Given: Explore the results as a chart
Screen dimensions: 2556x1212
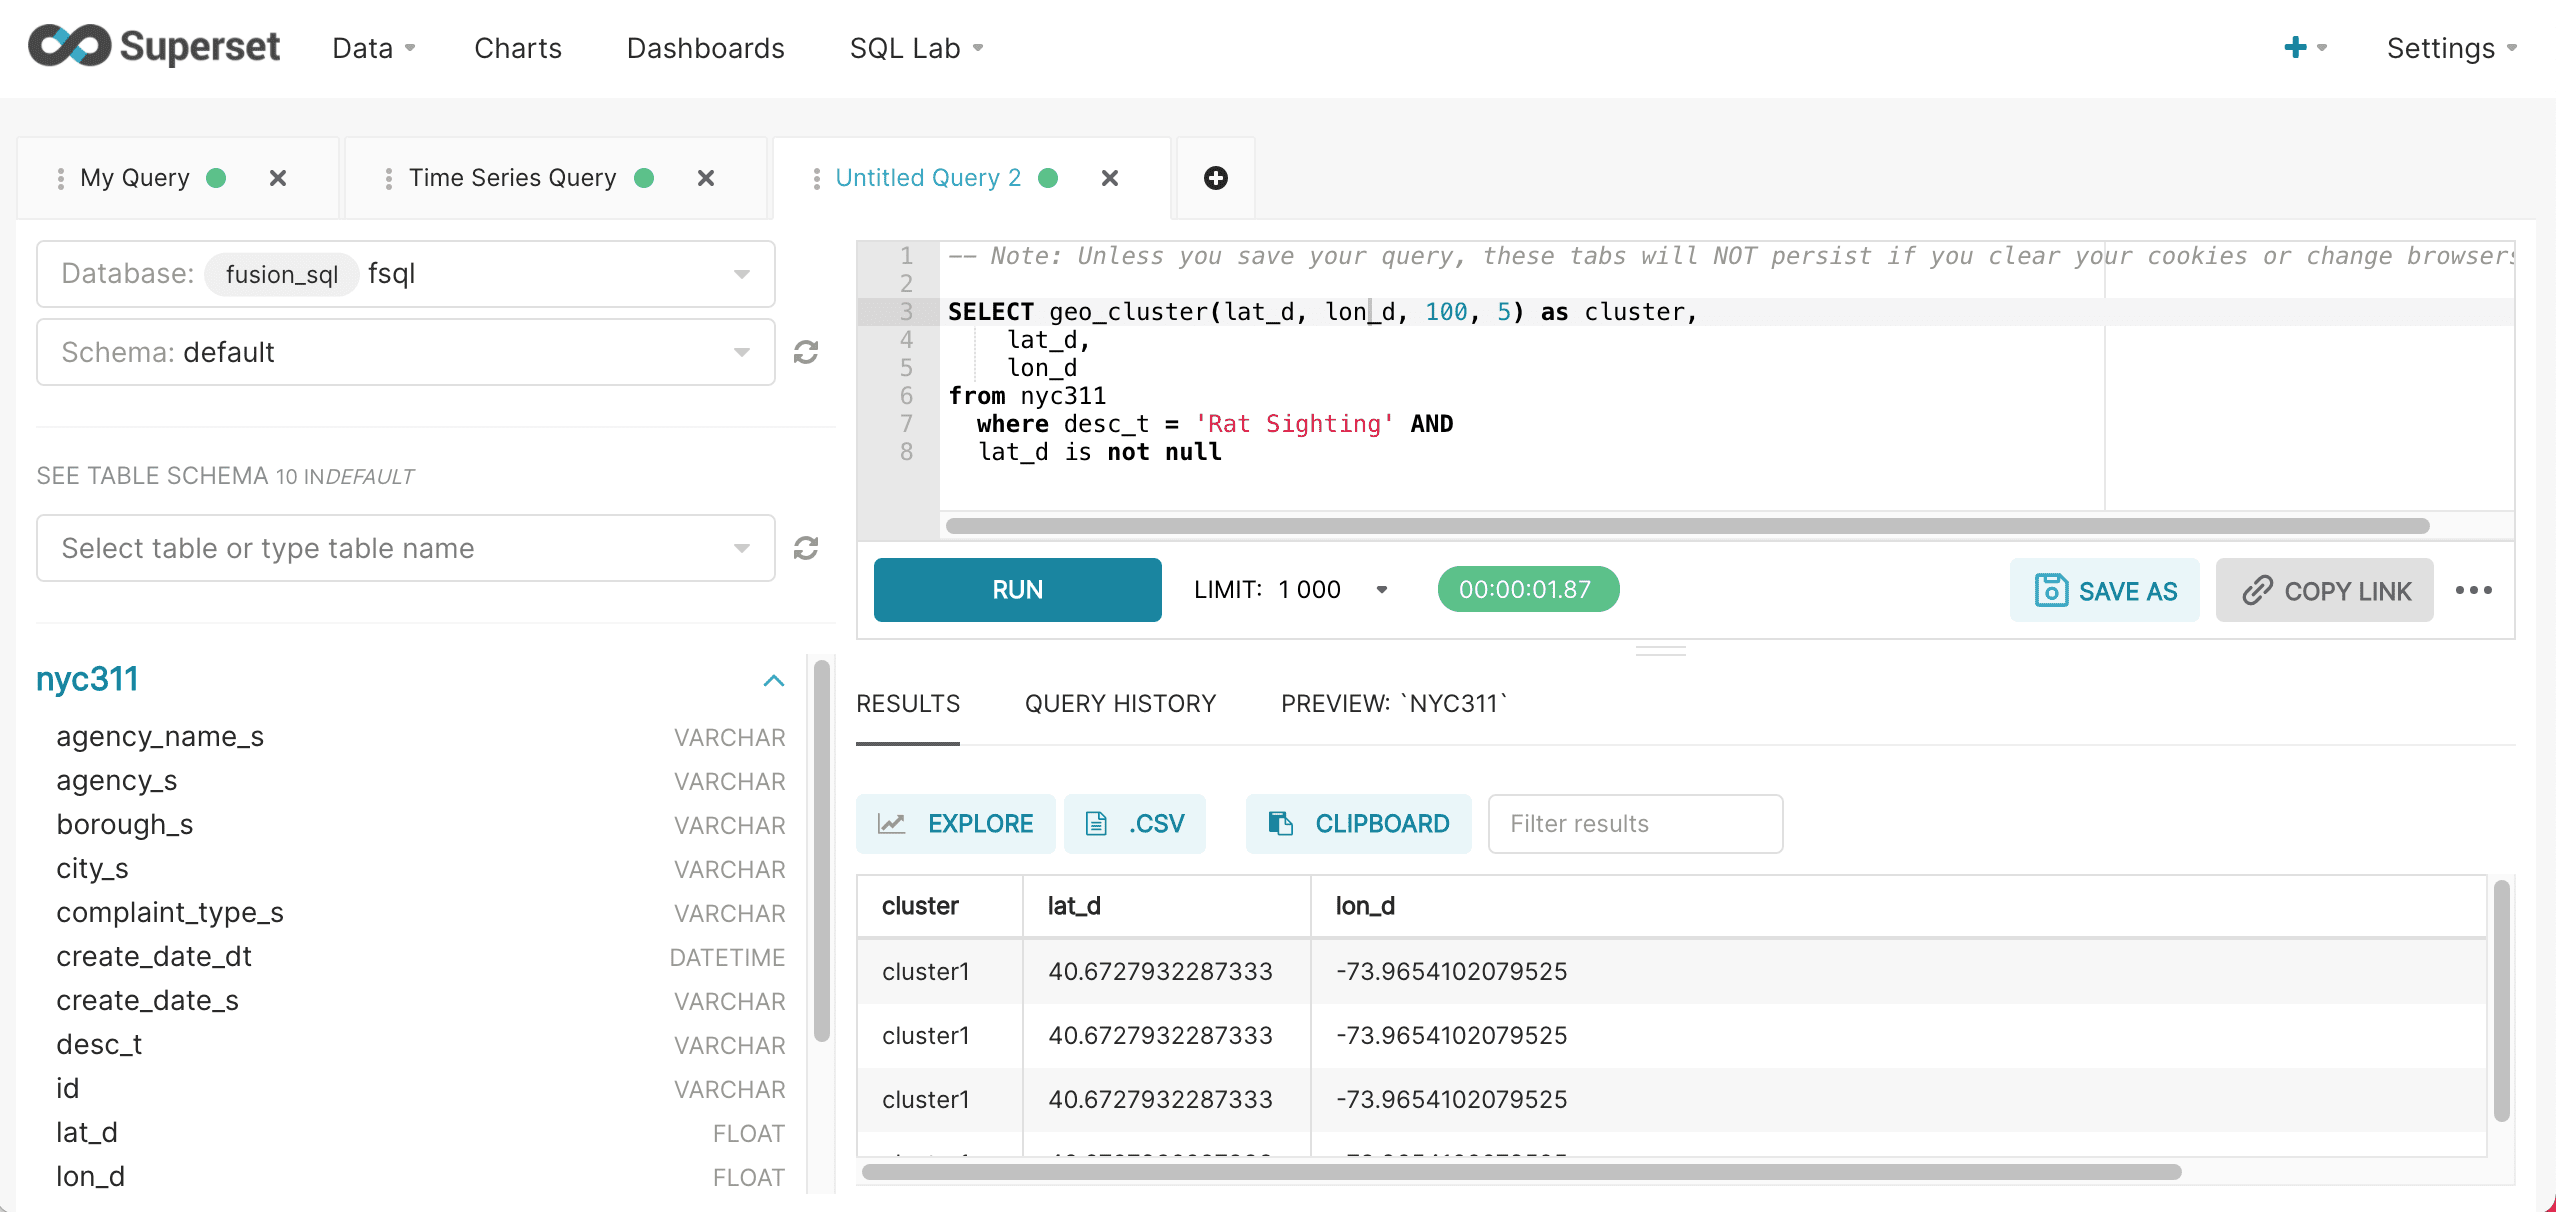Looking at the screenshot, I should tap(956, 824).
